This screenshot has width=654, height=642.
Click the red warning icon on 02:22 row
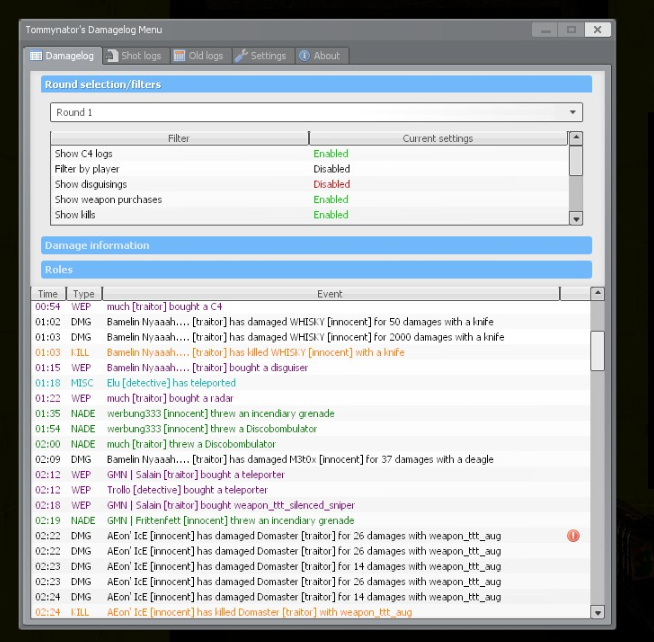(573, 536)
